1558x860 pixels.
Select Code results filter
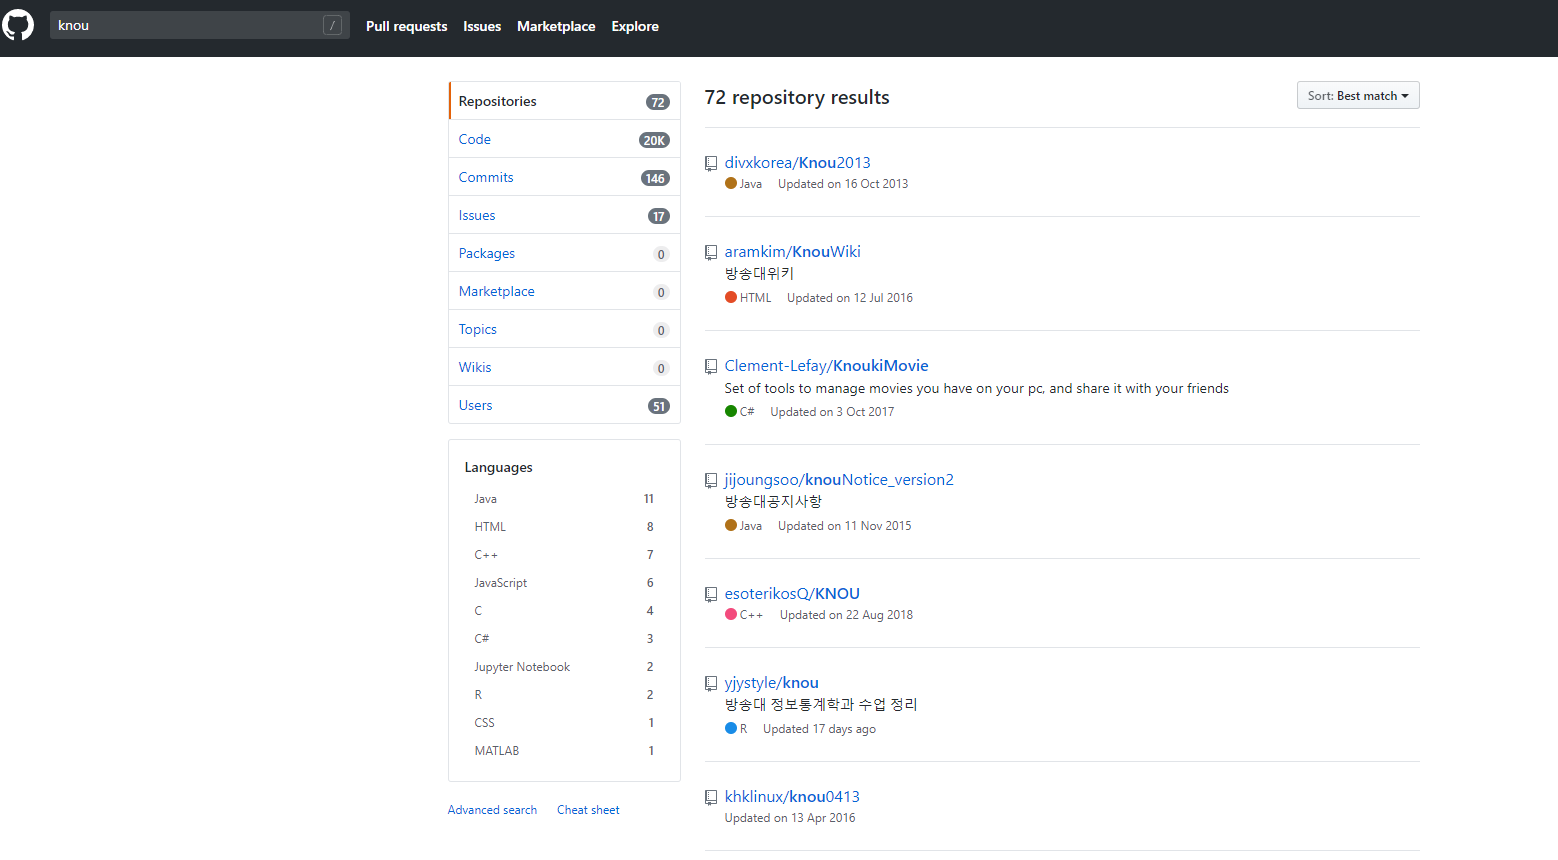coord(565,139)
